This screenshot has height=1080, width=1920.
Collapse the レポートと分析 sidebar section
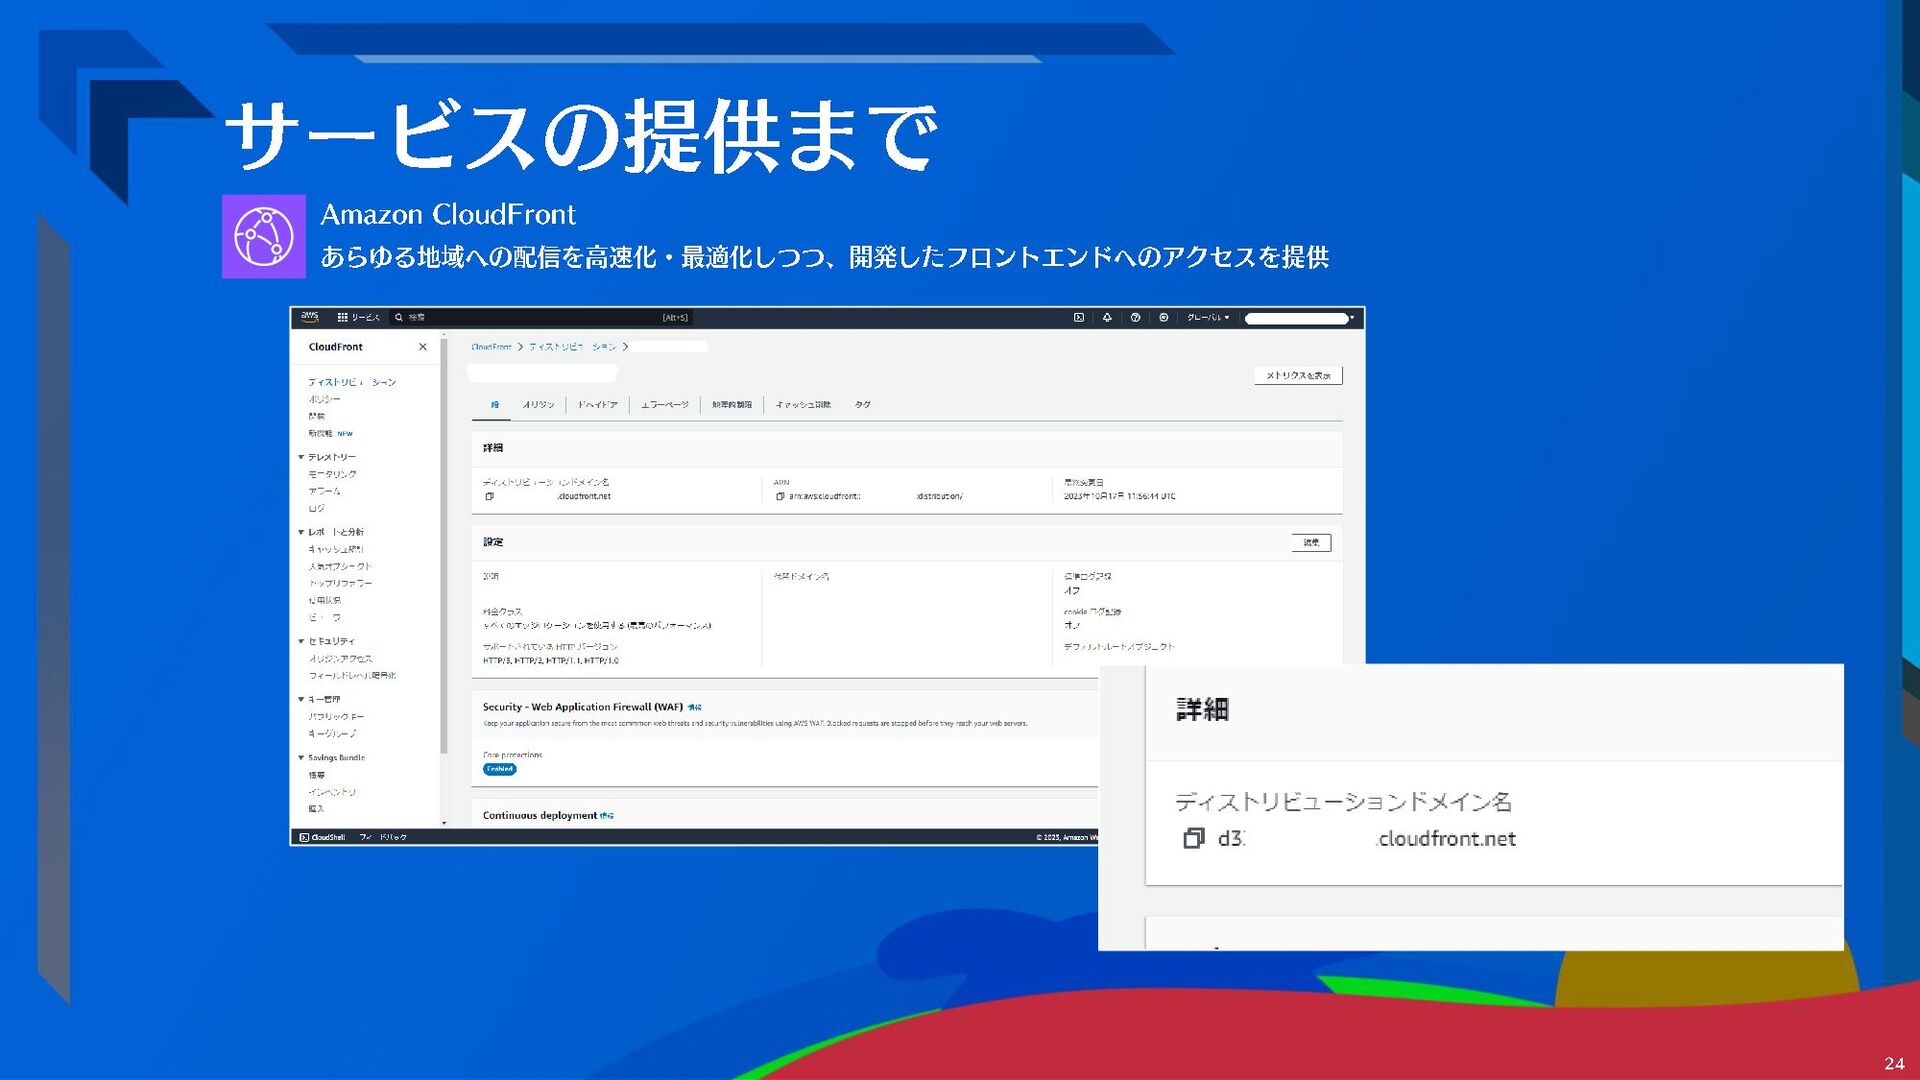tap(301, 532)
